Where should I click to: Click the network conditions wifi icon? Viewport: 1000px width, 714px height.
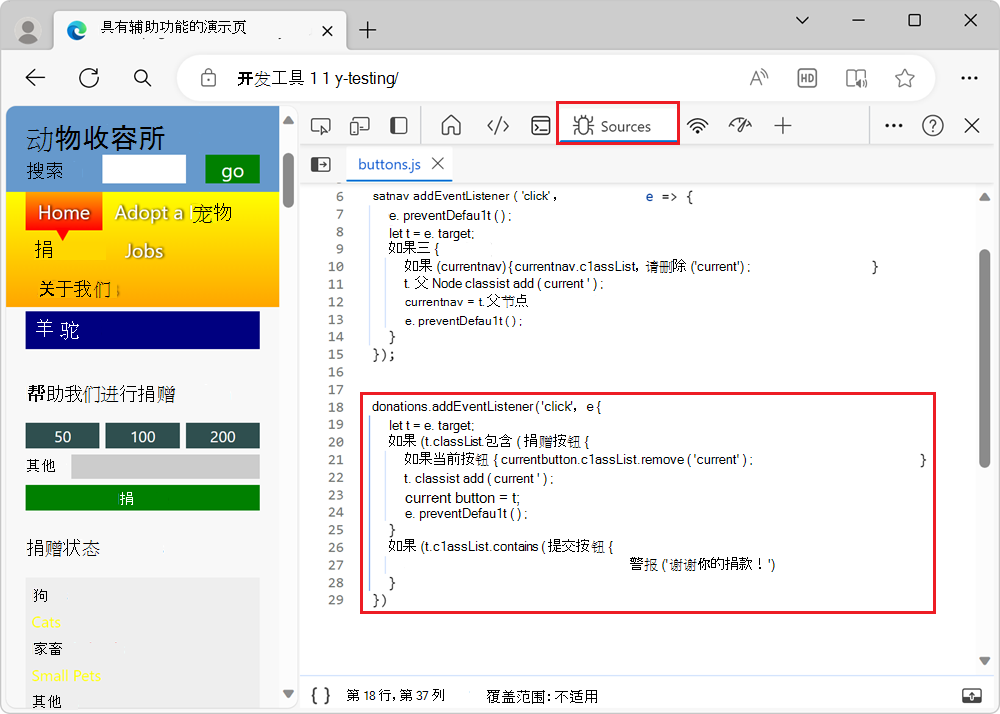click(x=697, y=125)
